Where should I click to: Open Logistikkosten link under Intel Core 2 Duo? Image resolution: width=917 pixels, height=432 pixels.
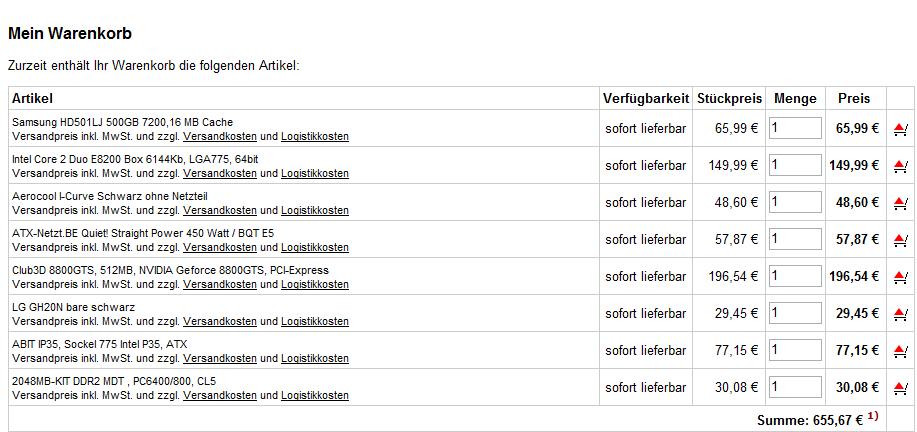coord(315,173)
